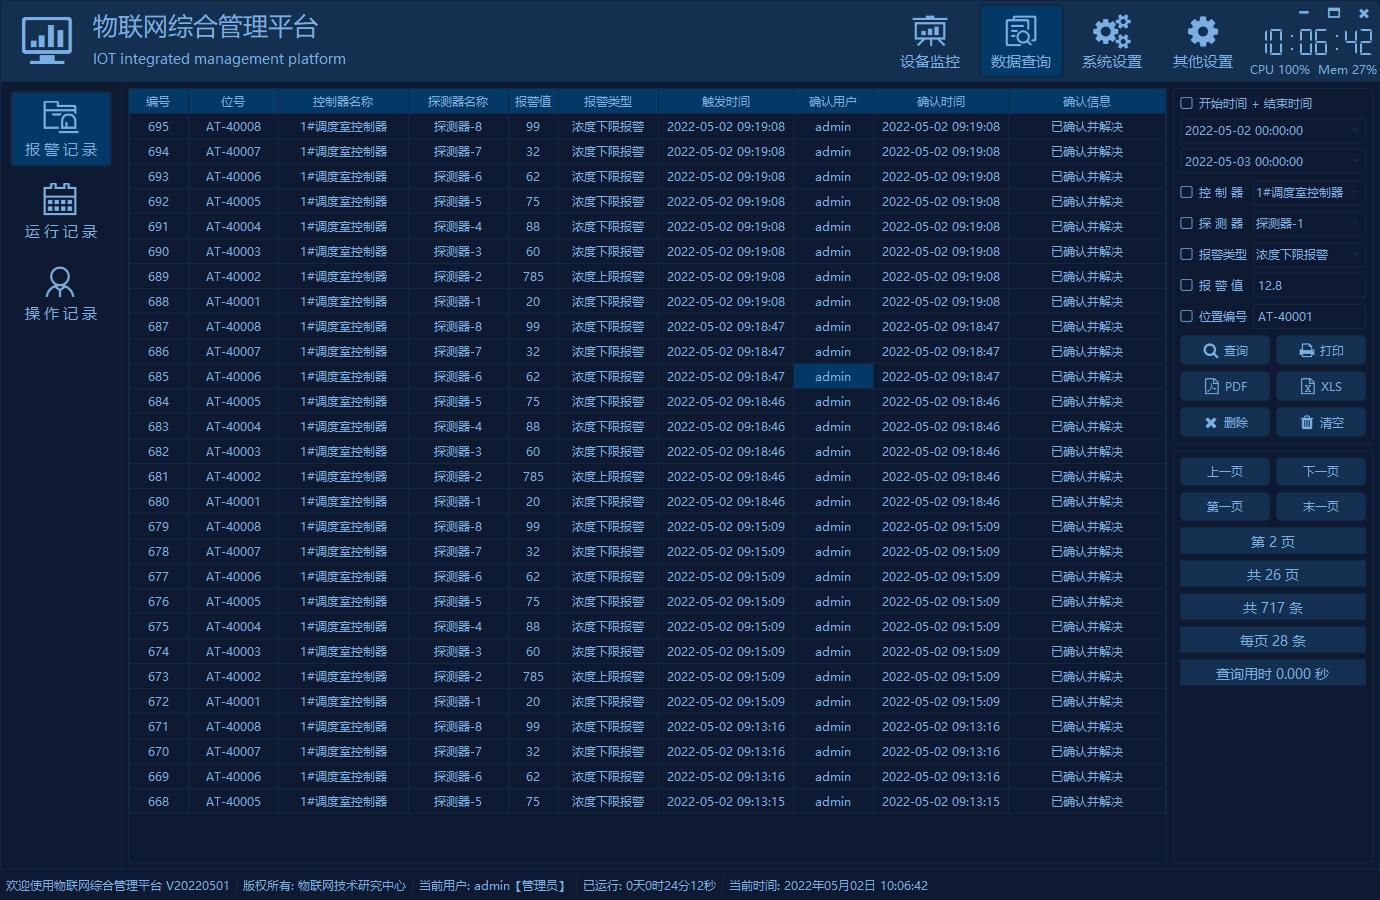This screenshot has width=1380, height=900.
Task: Click the 报警值 input field showing 12.8
Action: pyautogui.click(x=1308, y=286)
